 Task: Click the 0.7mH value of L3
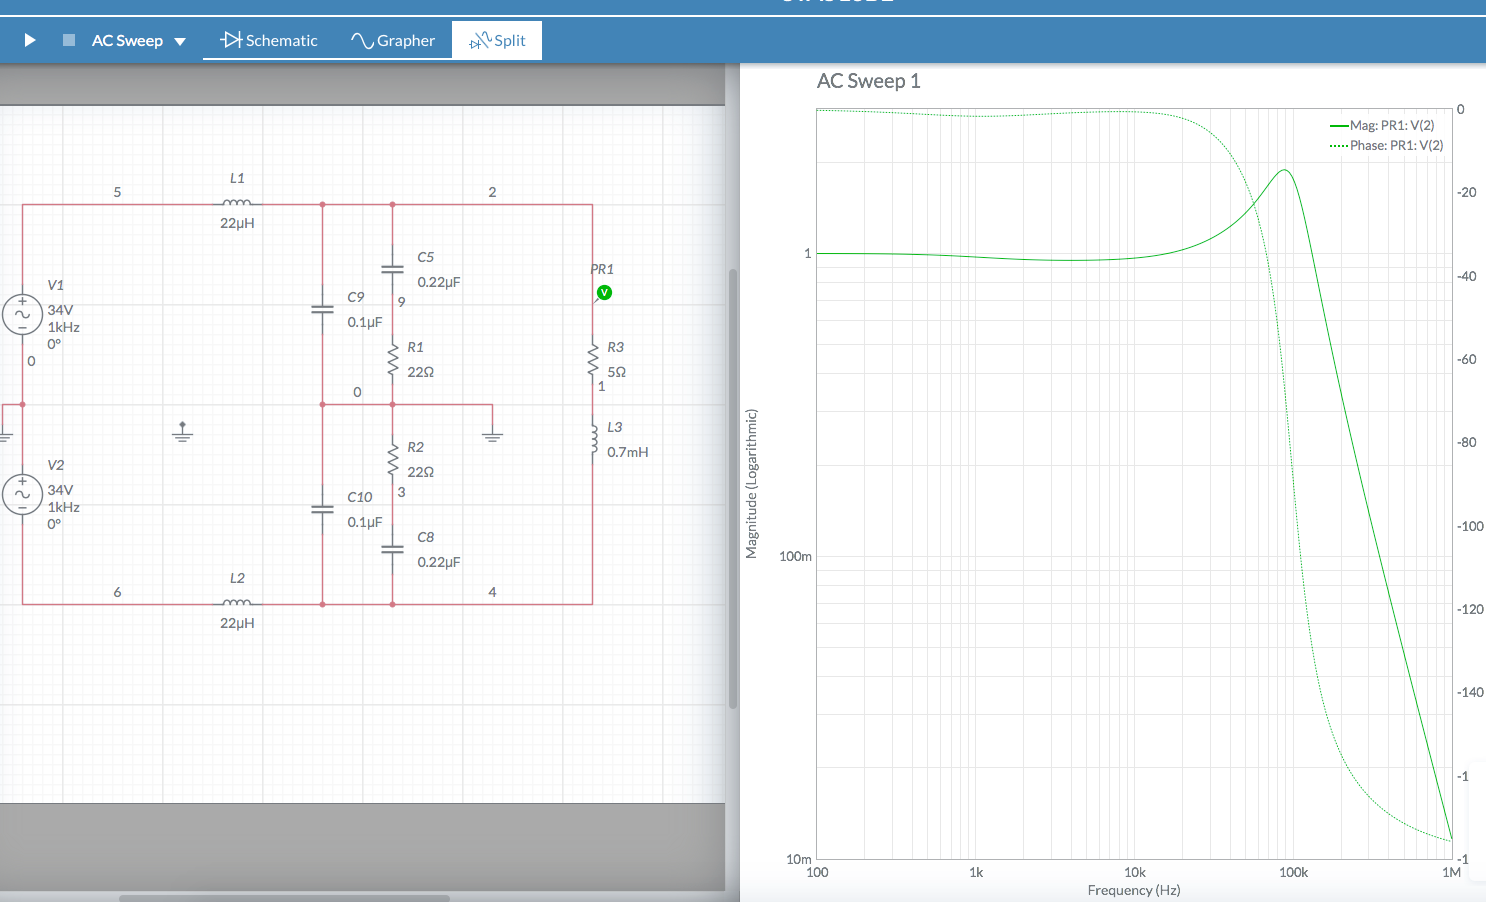point(628,452)
